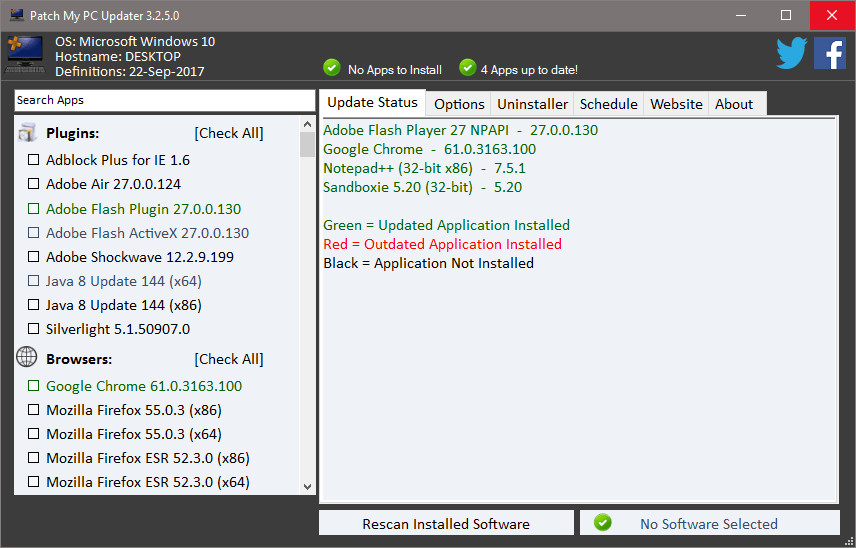This screenshot has height=548, width=856.
Task: Maximize the Patch My PC window
Action: pos(786,15)
